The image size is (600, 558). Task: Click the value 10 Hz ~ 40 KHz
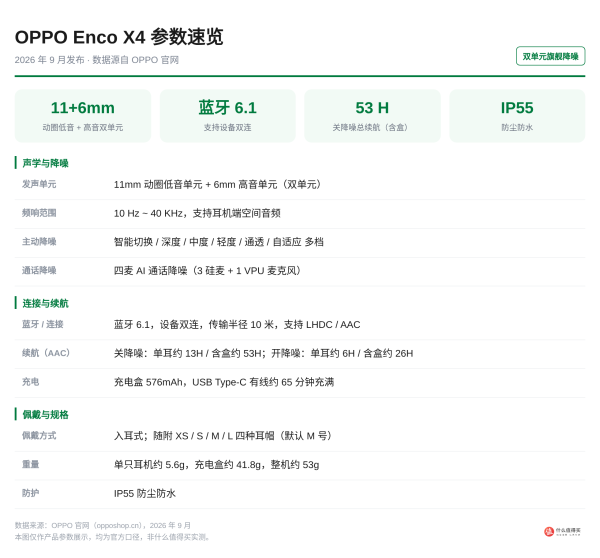148,213
